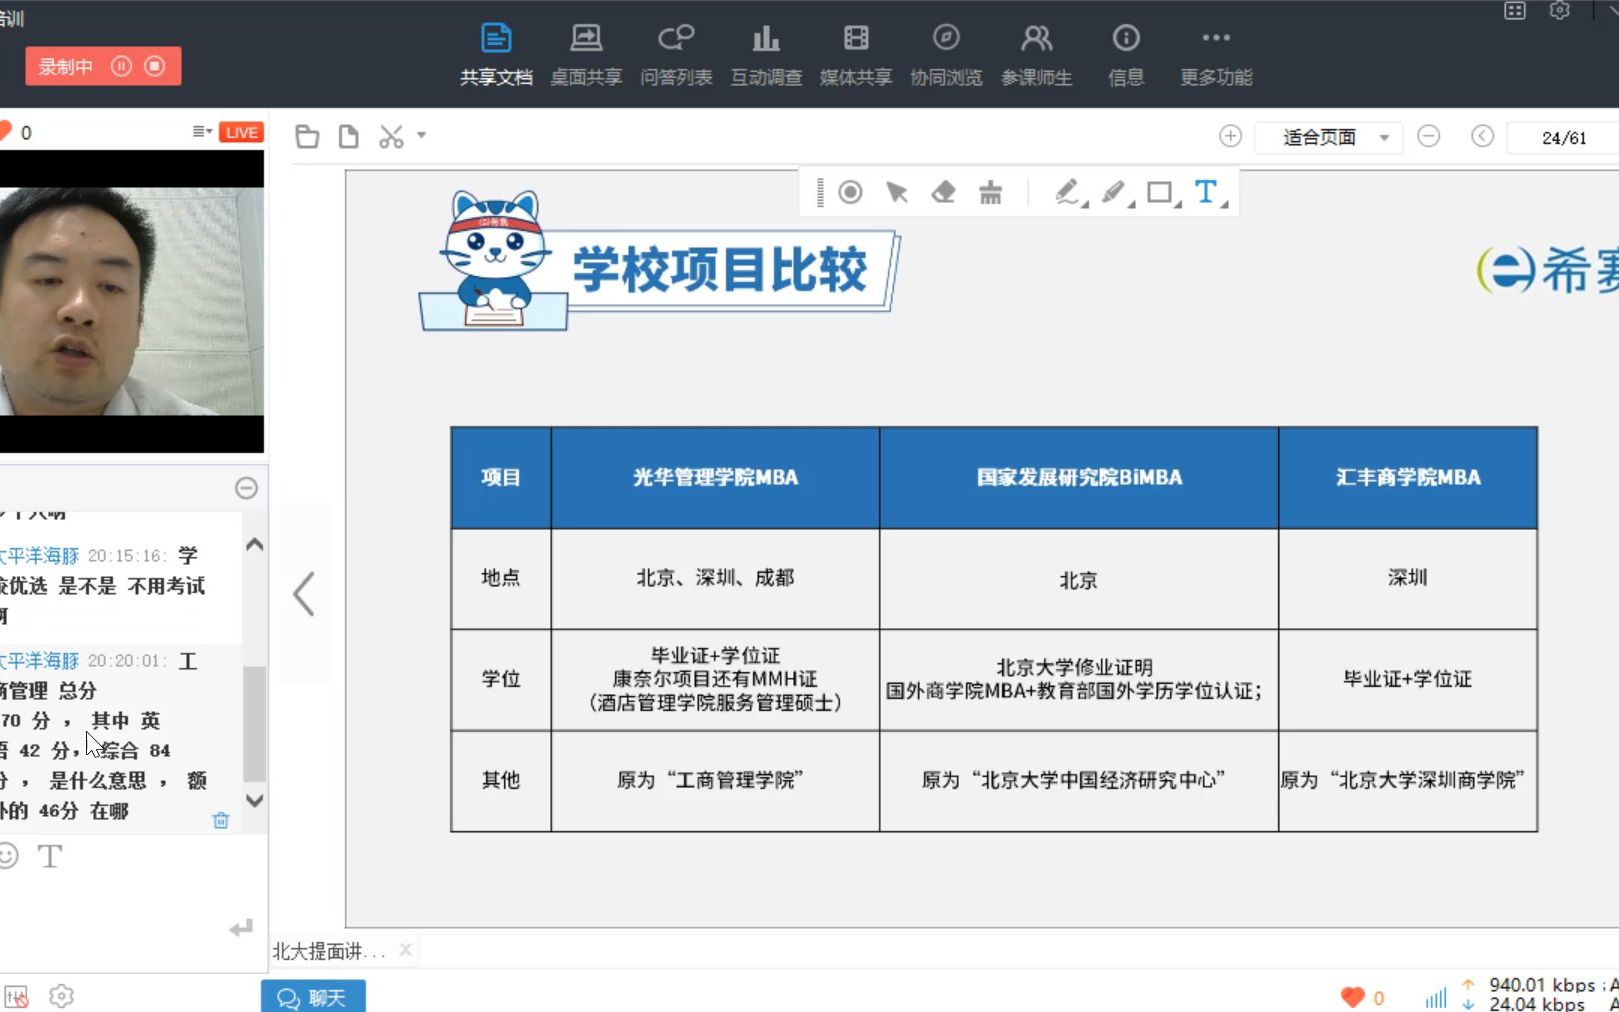Select the laser pointer circle tool
The width and height of the screenshot is (1619, 1012).
click(850, 192)
